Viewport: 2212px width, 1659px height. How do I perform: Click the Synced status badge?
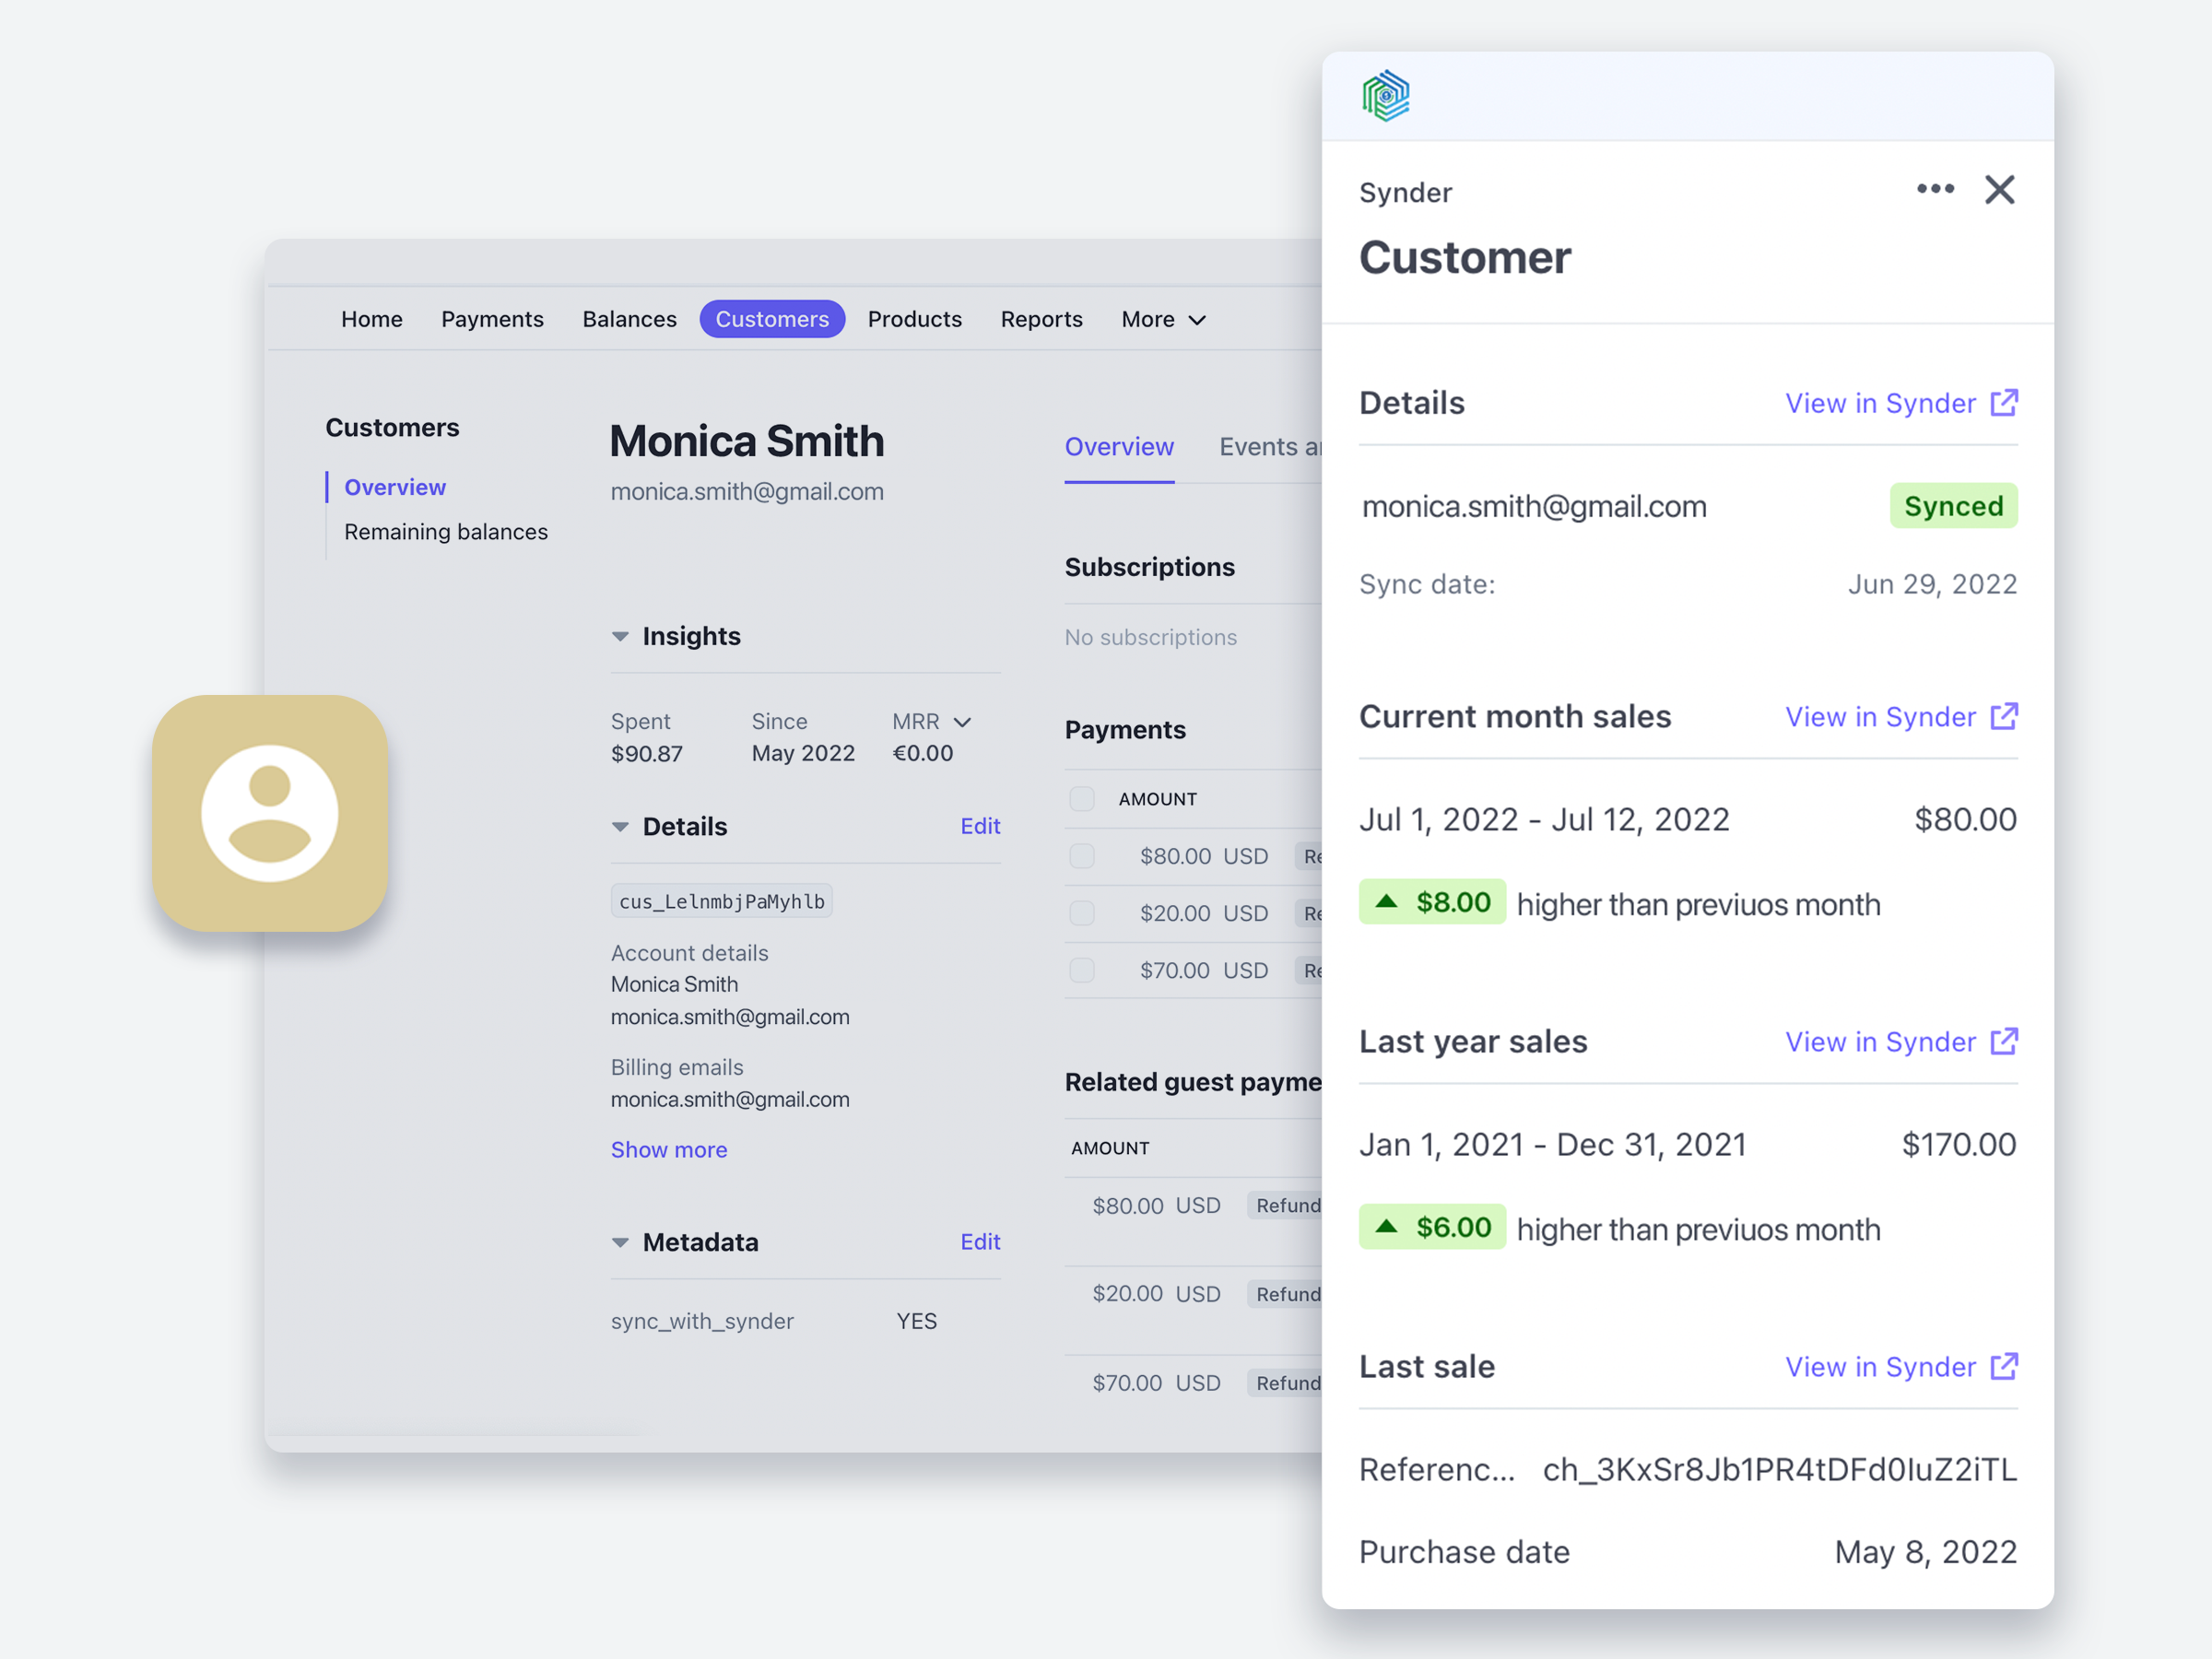[x=1954, y=506]
